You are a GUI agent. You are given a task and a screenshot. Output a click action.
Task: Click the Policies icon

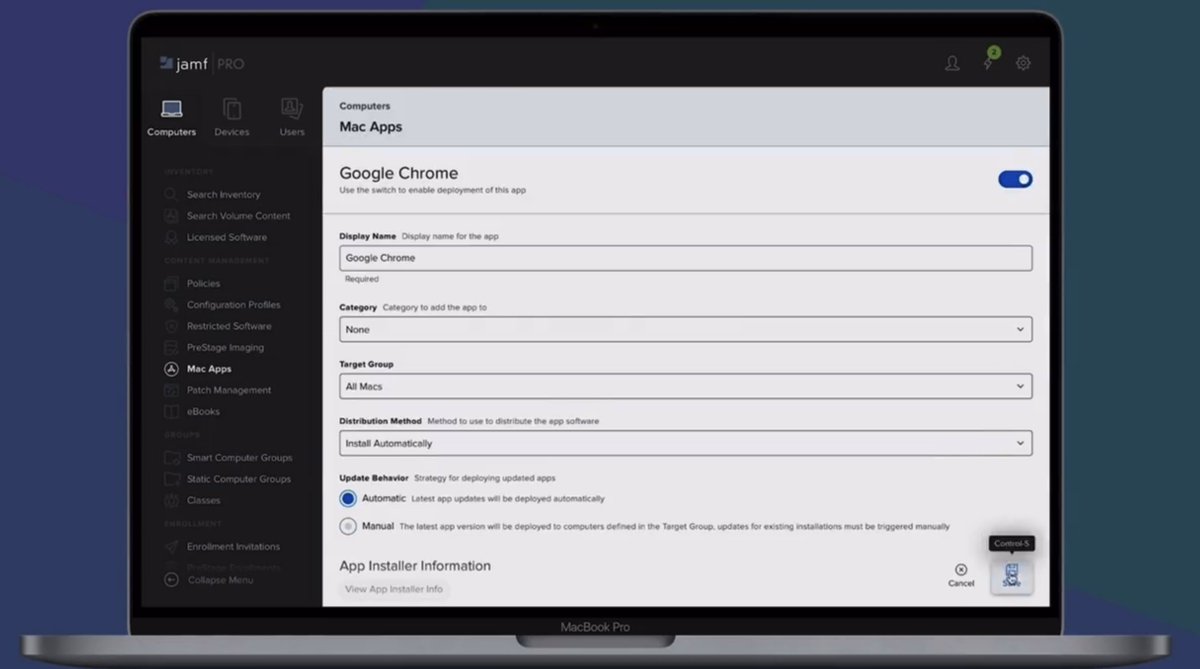point(171,283)
